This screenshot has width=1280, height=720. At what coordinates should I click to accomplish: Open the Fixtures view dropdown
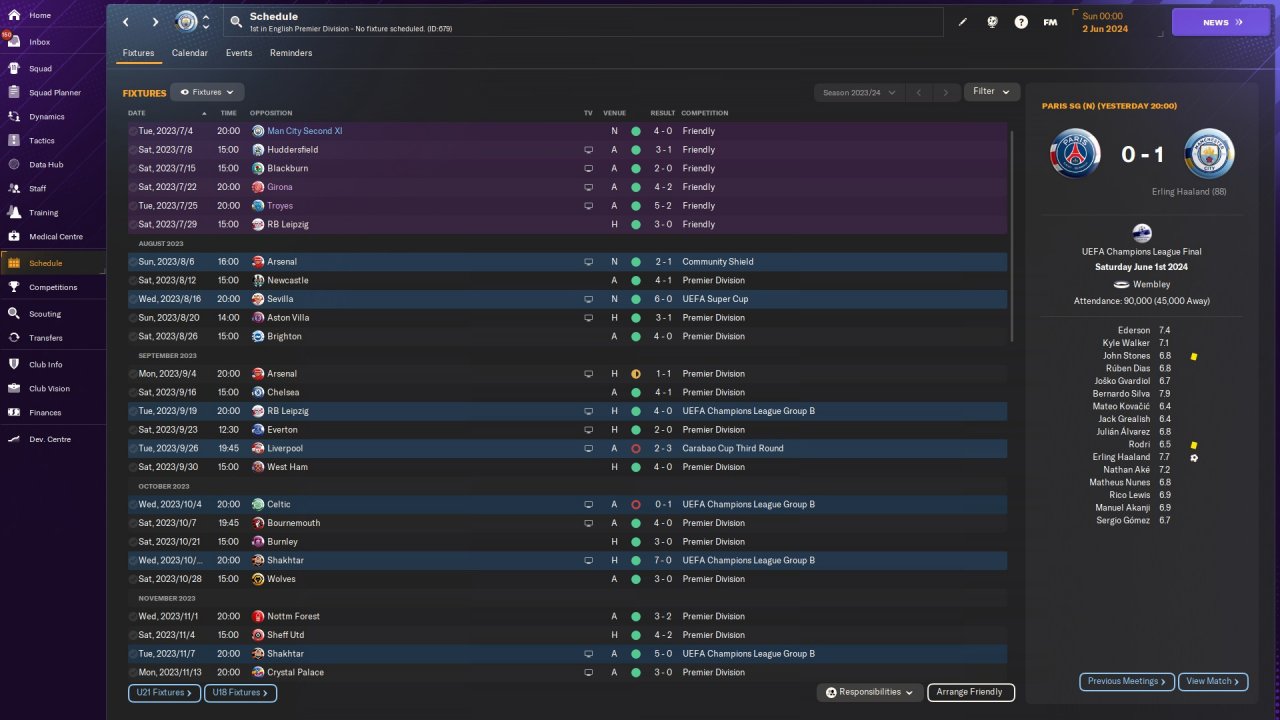click(x=207, y=92)
